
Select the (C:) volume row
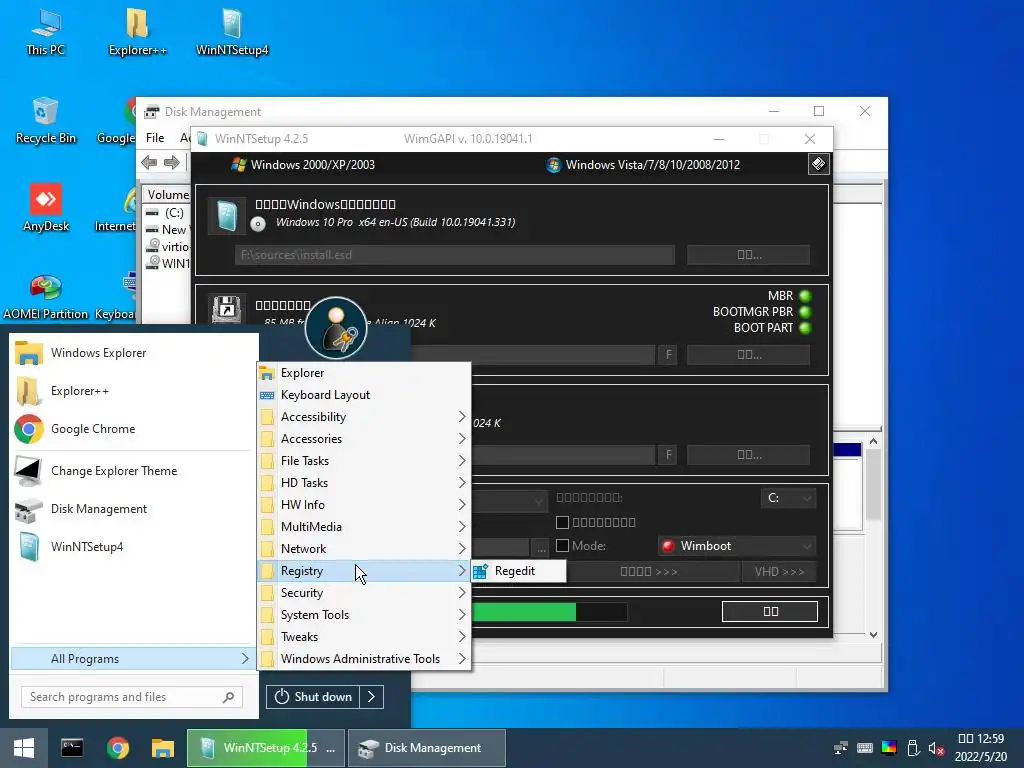click(x=168, y=213)
